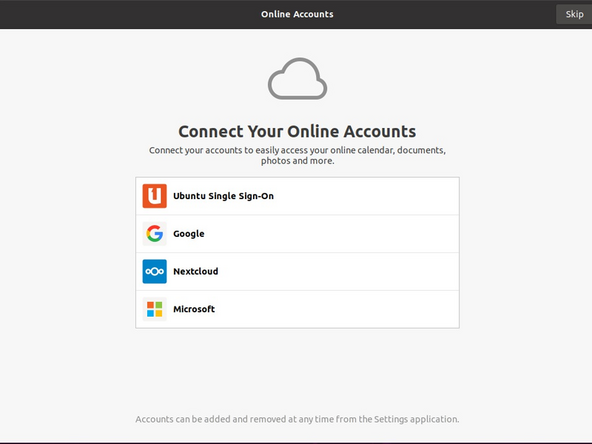Click the Online Accounts window title
592x444 pixels.
tap(297, 14)
